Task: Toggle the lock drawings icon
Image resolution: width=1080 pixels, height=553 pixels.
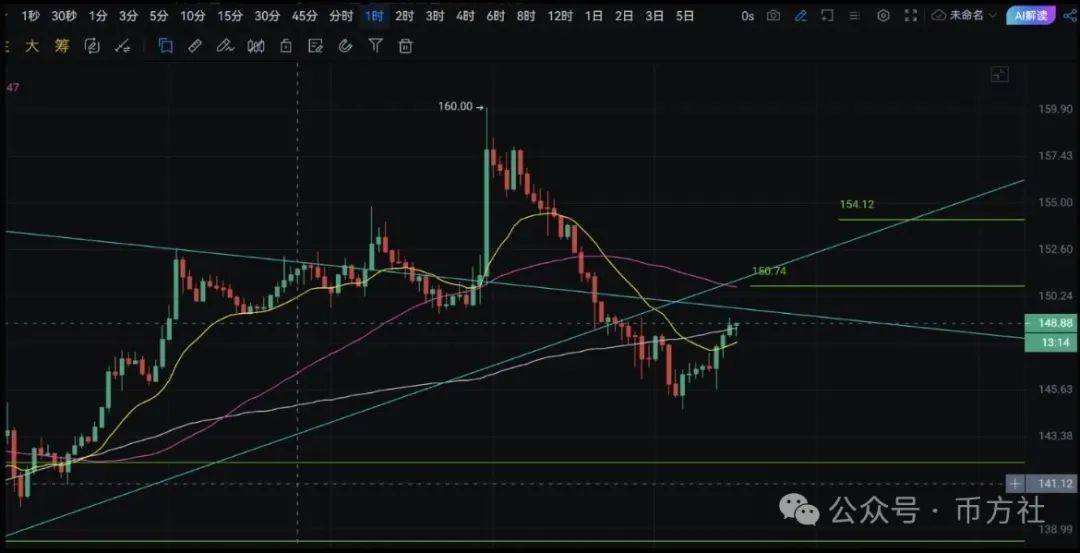Action: click(x=286, y=46)
